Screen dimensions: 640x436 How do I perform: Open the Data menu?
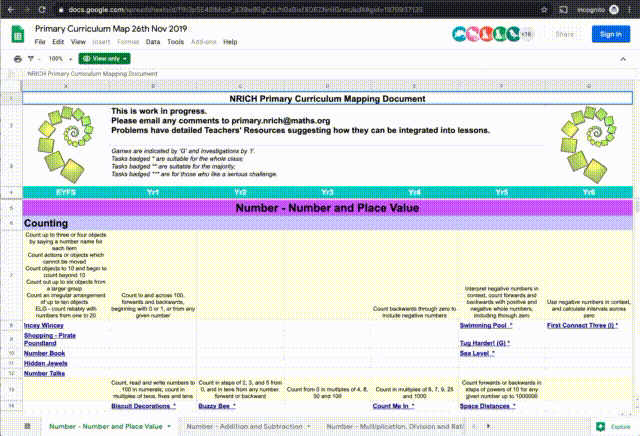pos(152,43)
